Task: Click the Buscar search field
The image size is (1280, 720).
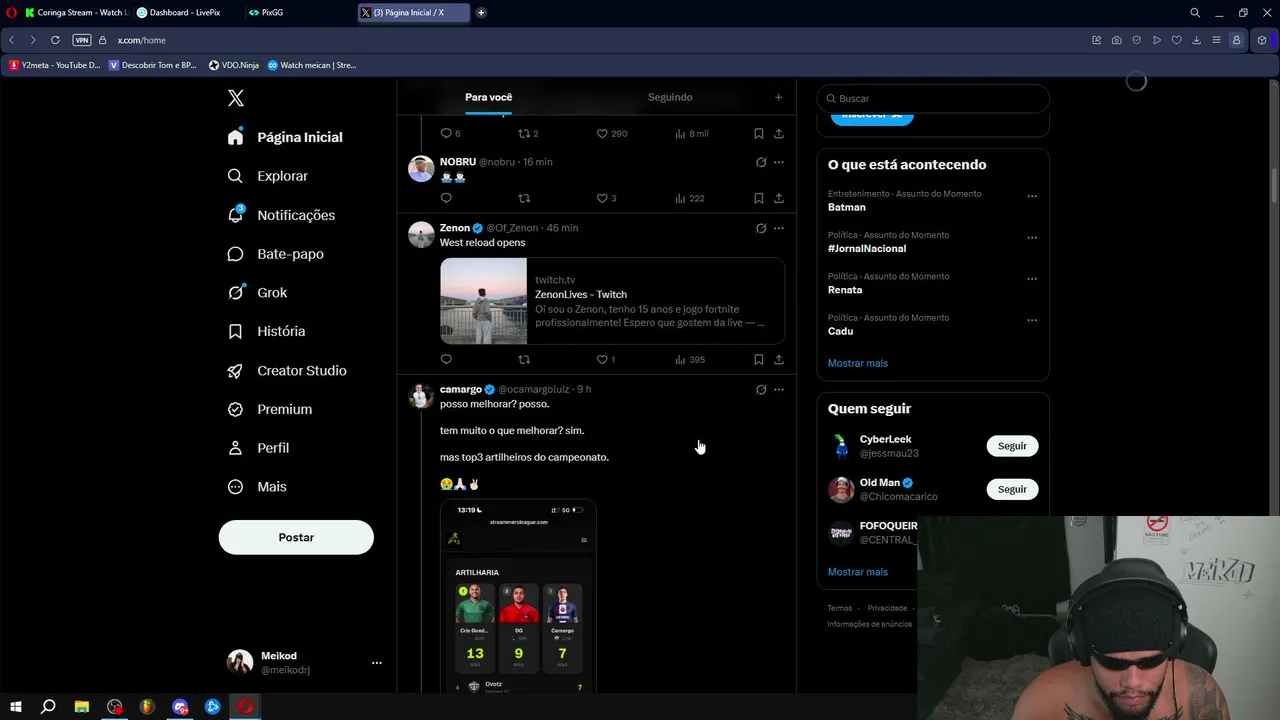Action: click(933, 98)
